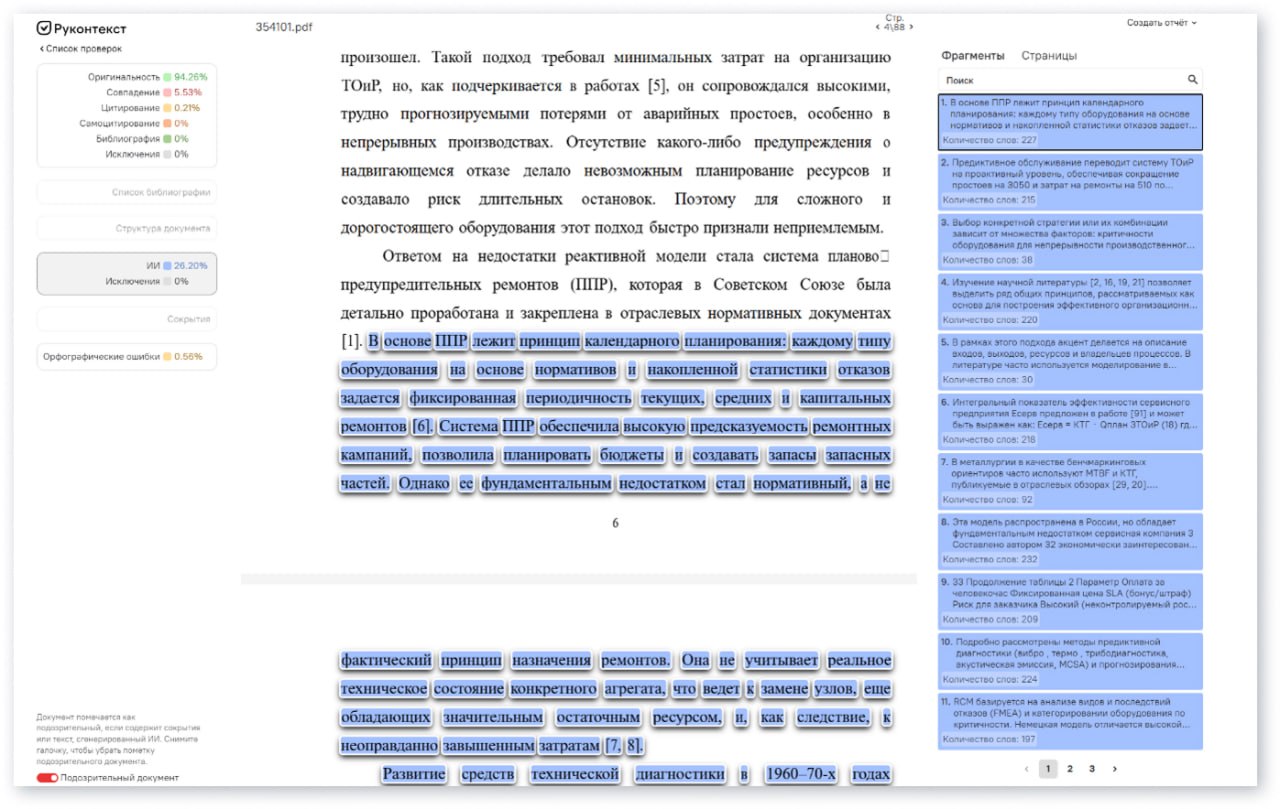The width and height of the screenshot is (1280, 809).
Task: Click the red Совпадение color square
Action: [167, 92]
